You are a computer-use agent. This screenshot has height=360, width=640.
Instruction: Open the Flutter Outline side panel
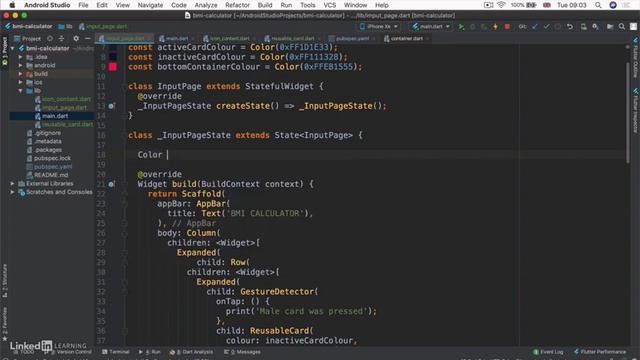point(636,57)
